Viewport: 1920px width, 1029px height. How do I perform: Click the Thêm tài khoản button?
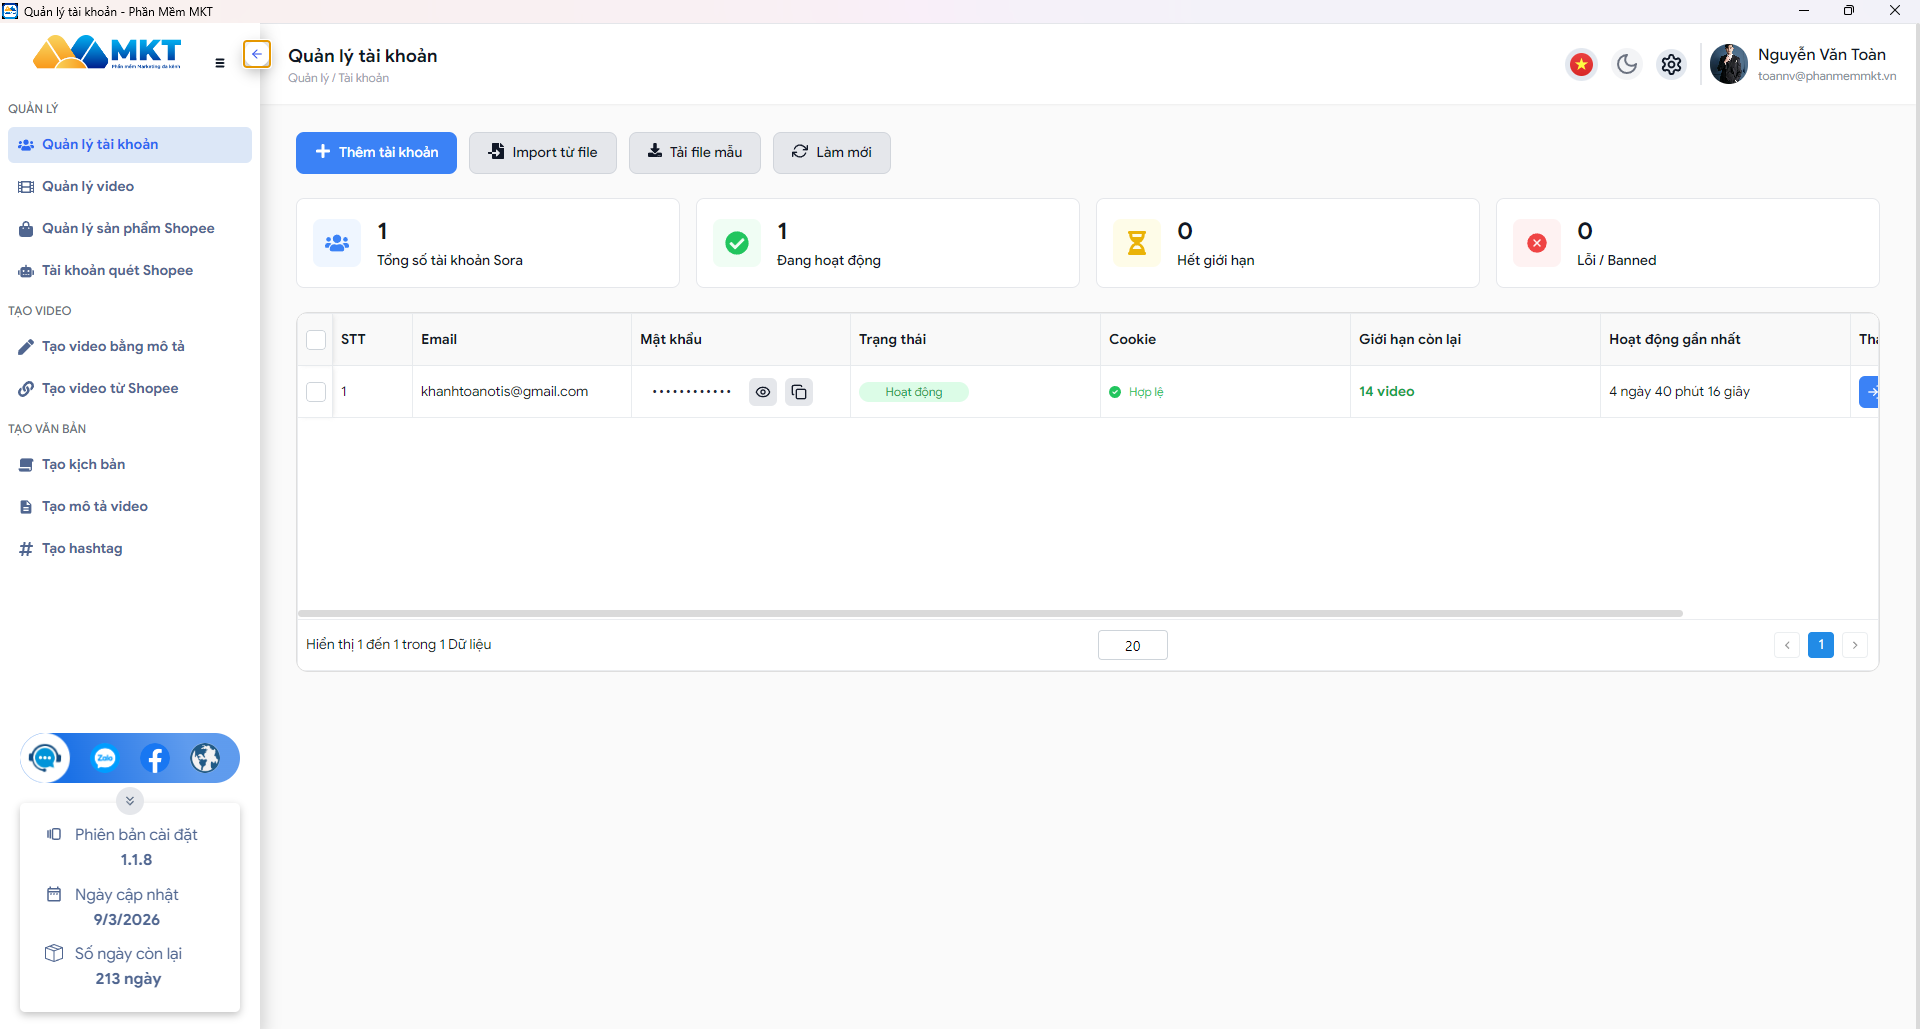(x=376, y=153)
